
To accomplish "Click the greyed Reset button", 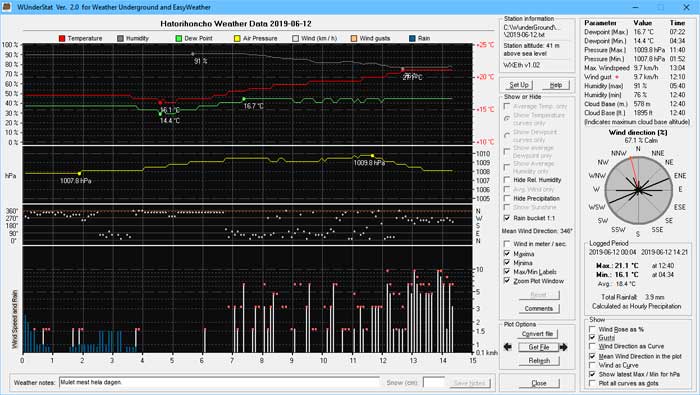I will (x=538, y=295).
